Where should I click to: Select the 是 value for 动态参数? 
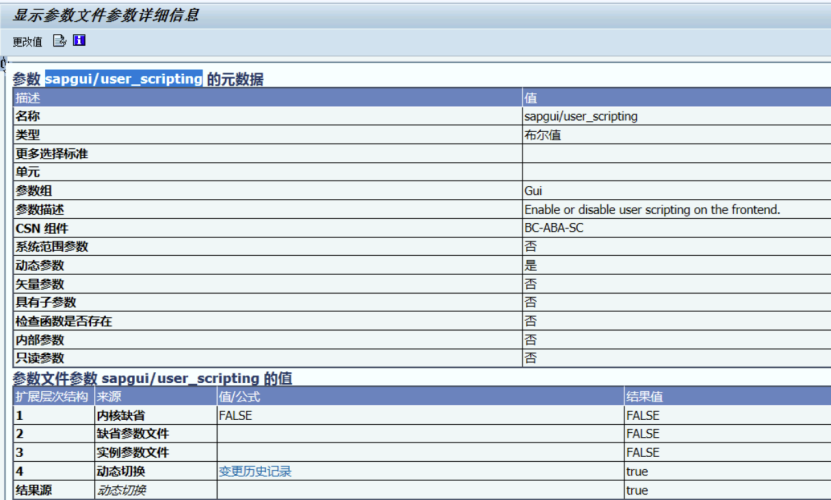pos(531,265)
